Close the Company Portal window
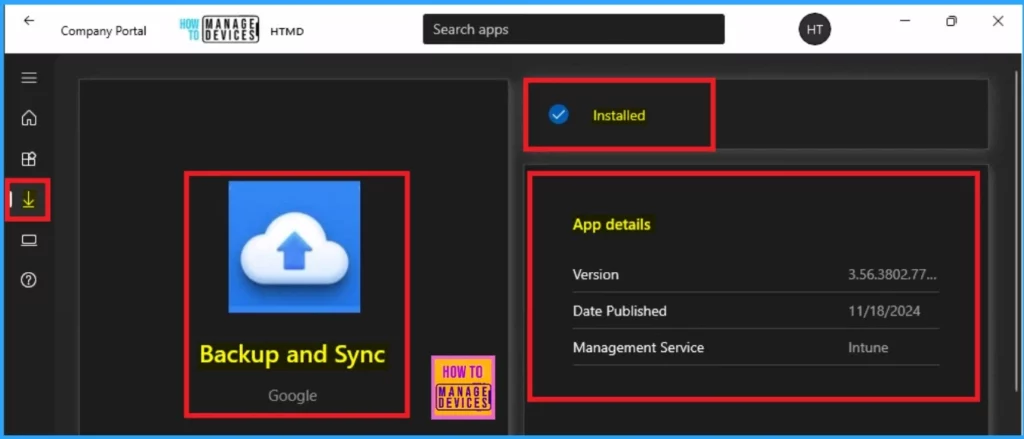This screenshot has height=439, width=1024. pos(998,21)
